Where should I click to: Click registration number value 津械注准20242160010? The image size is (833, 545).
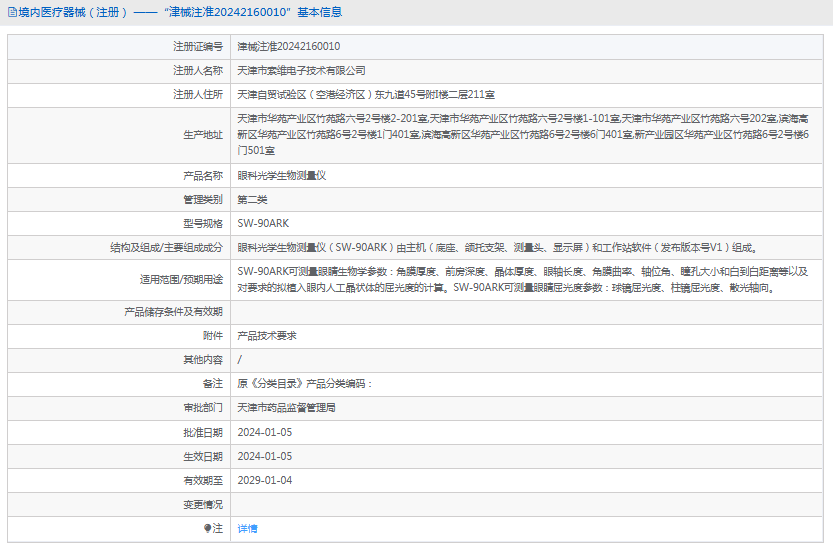coord(288,47)
